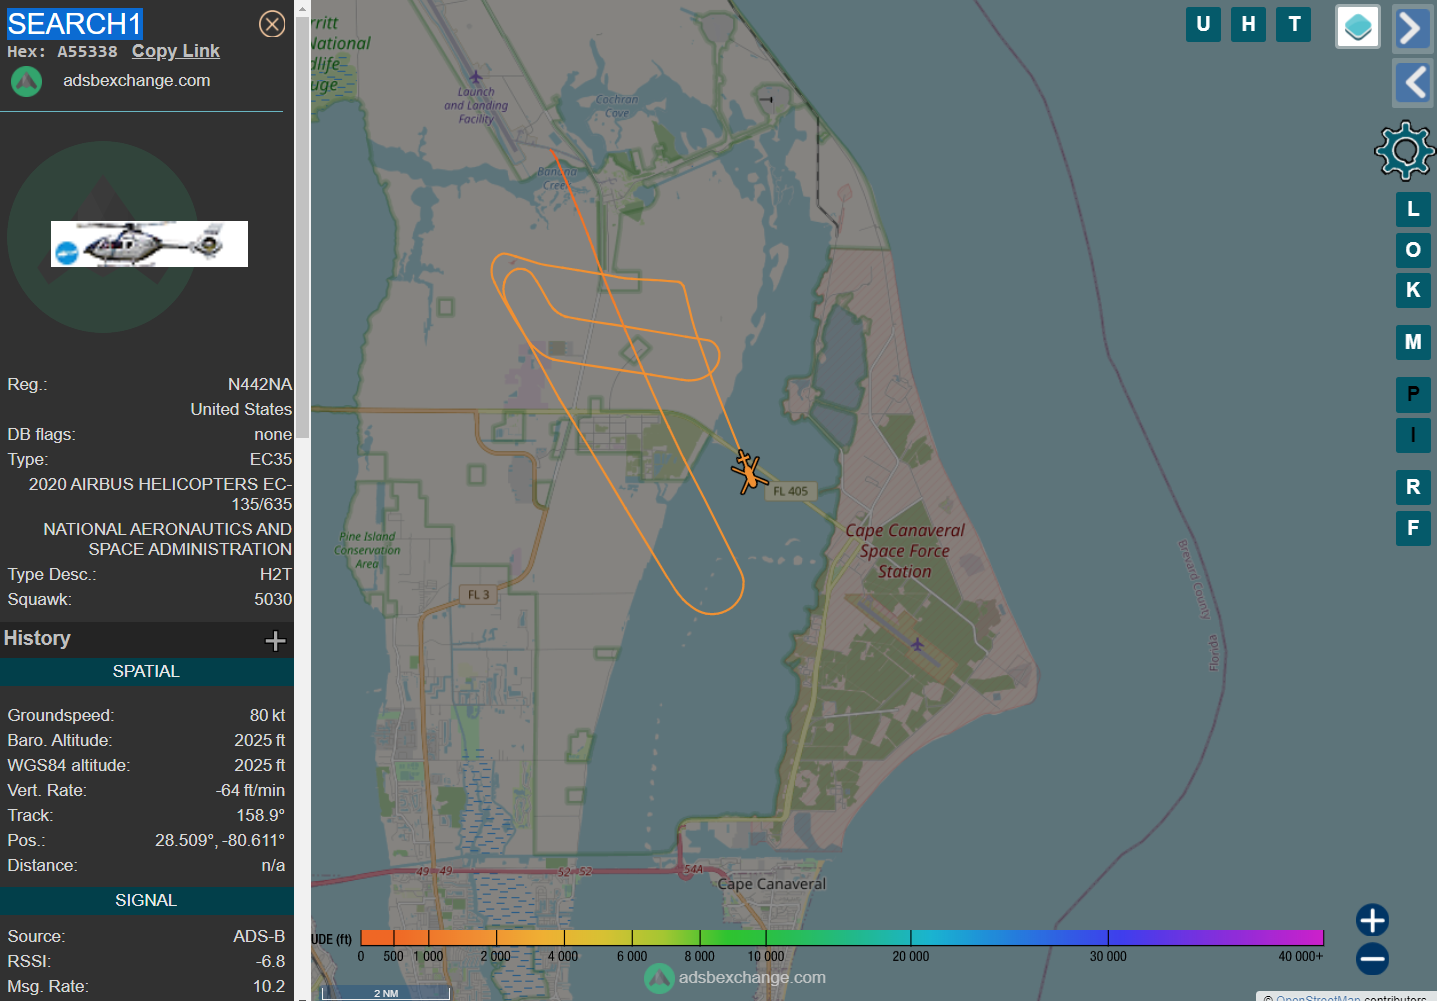Screen dimensions: 1437x1001
Task: Click the H2T type description value
Action: pos(276,574)
